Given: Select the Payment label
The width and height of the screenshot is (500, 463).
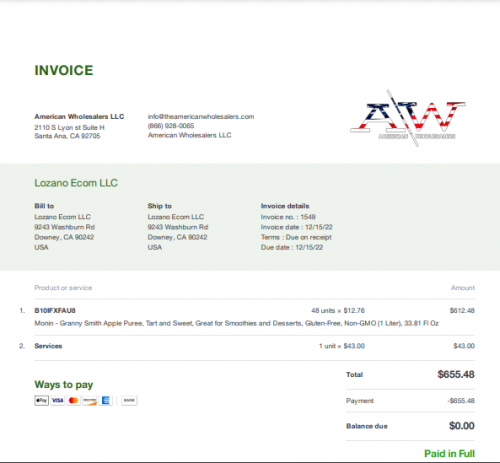Looking at the screenshot, I should [x=360, y=401].
